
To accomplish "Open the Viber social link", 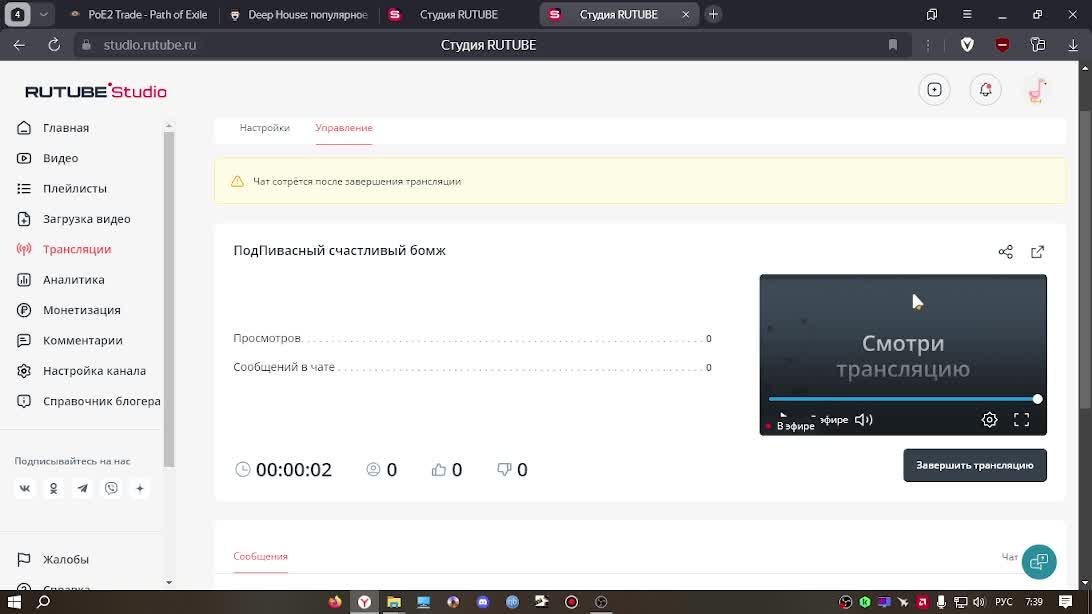I will coord(111,489).
